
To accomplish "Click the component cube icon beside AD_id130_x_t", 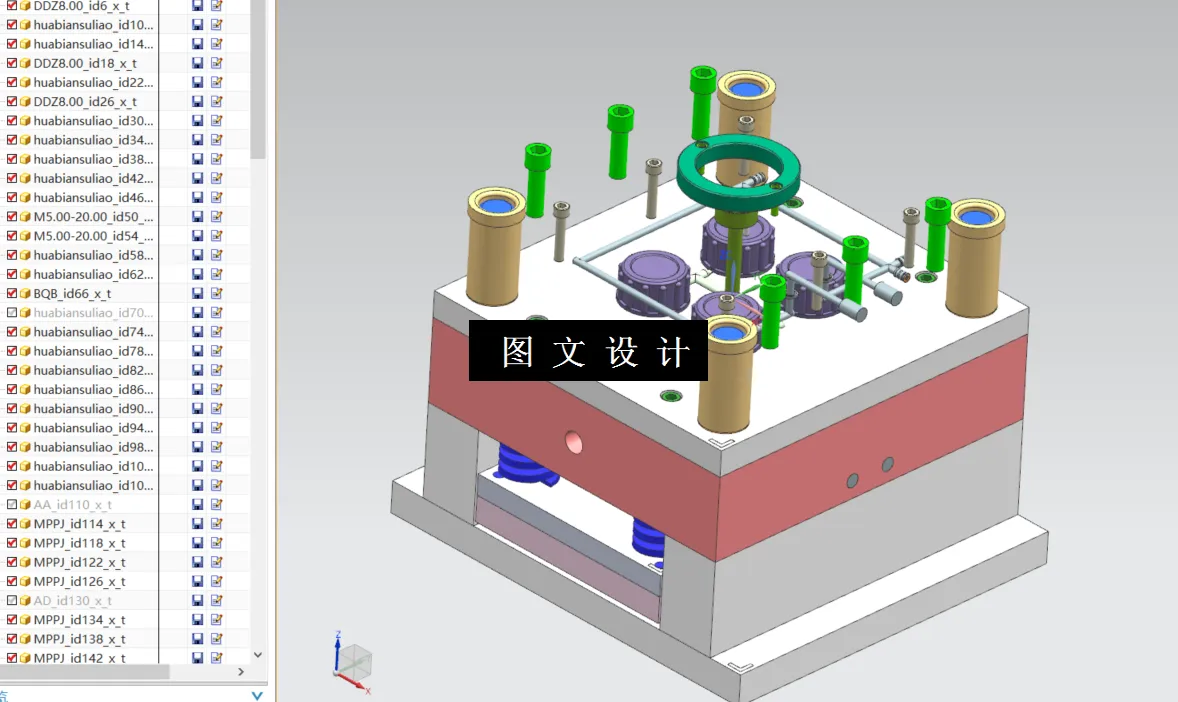I will (24, 600).
